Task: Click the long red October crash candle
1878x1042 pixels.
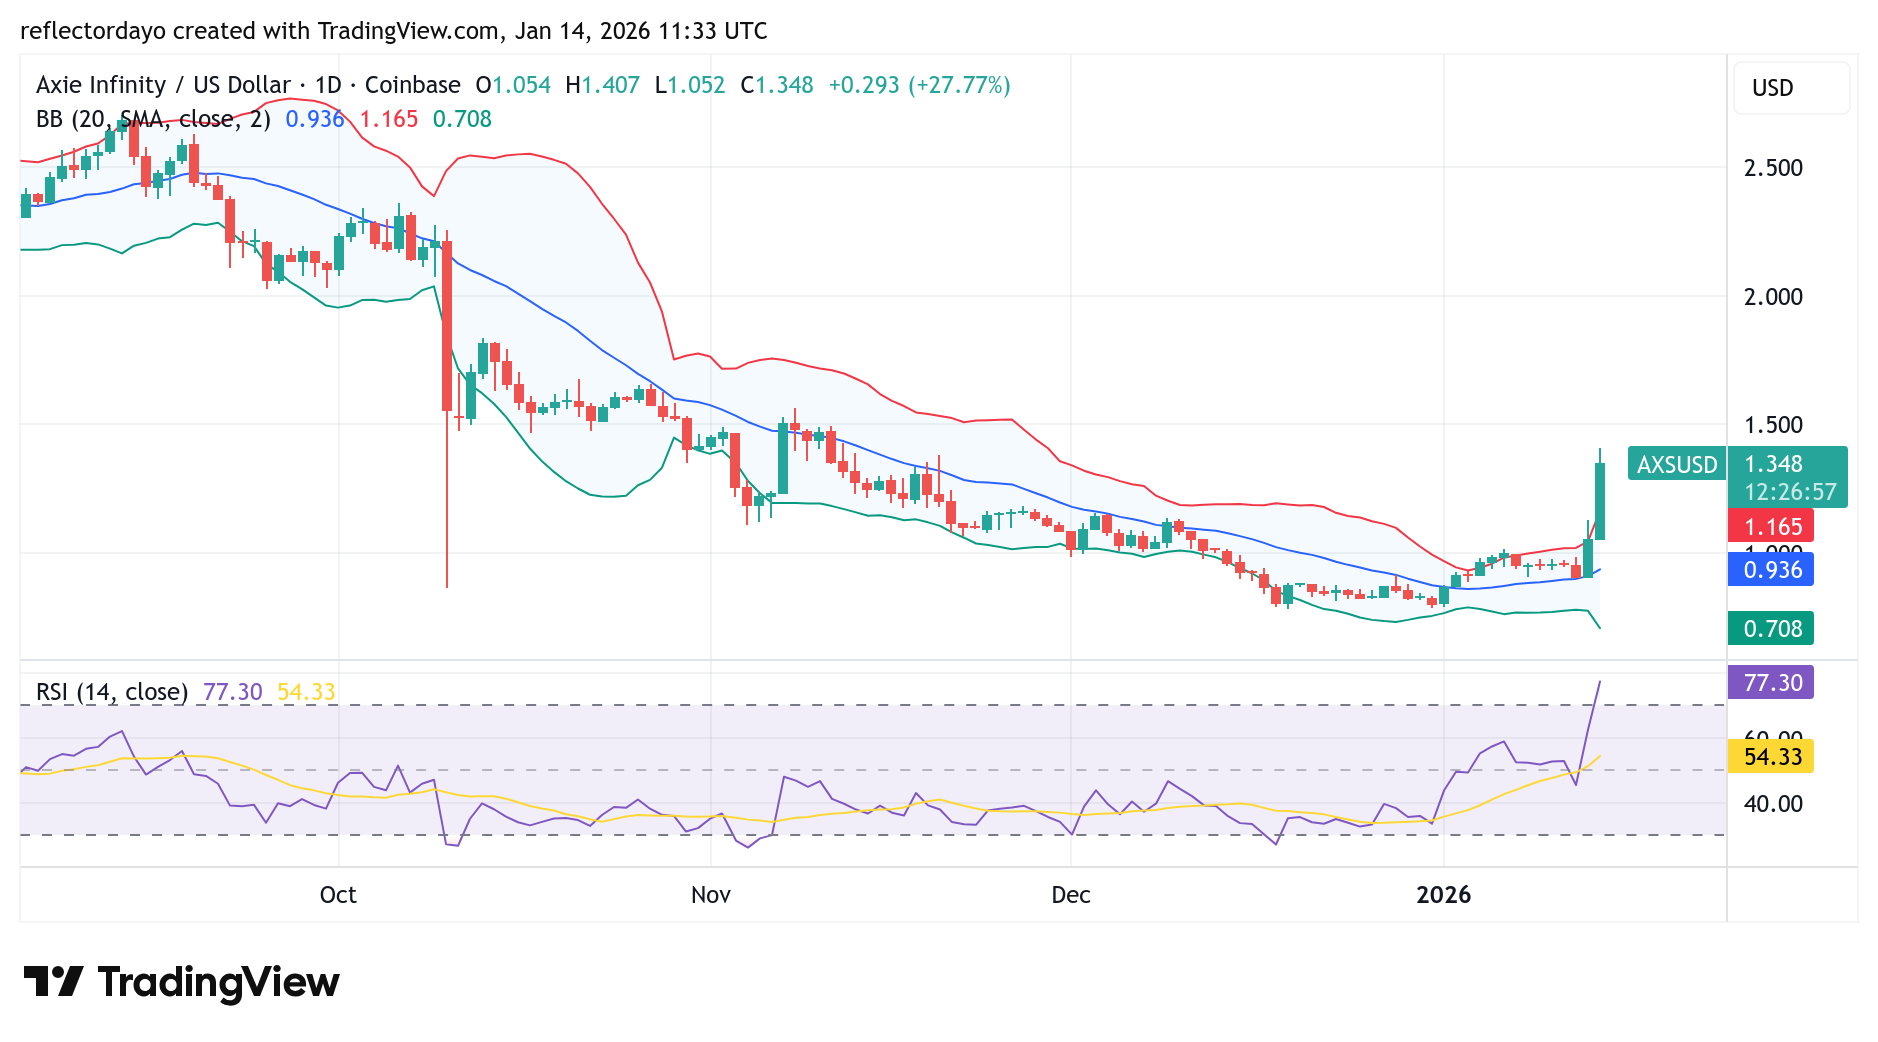Action: [447, 326]
